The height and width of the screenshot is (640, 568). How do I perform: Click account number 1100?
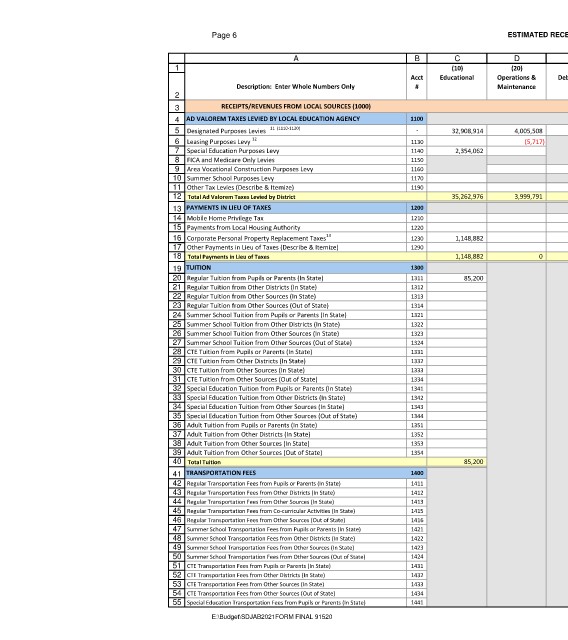click(417, 119)
